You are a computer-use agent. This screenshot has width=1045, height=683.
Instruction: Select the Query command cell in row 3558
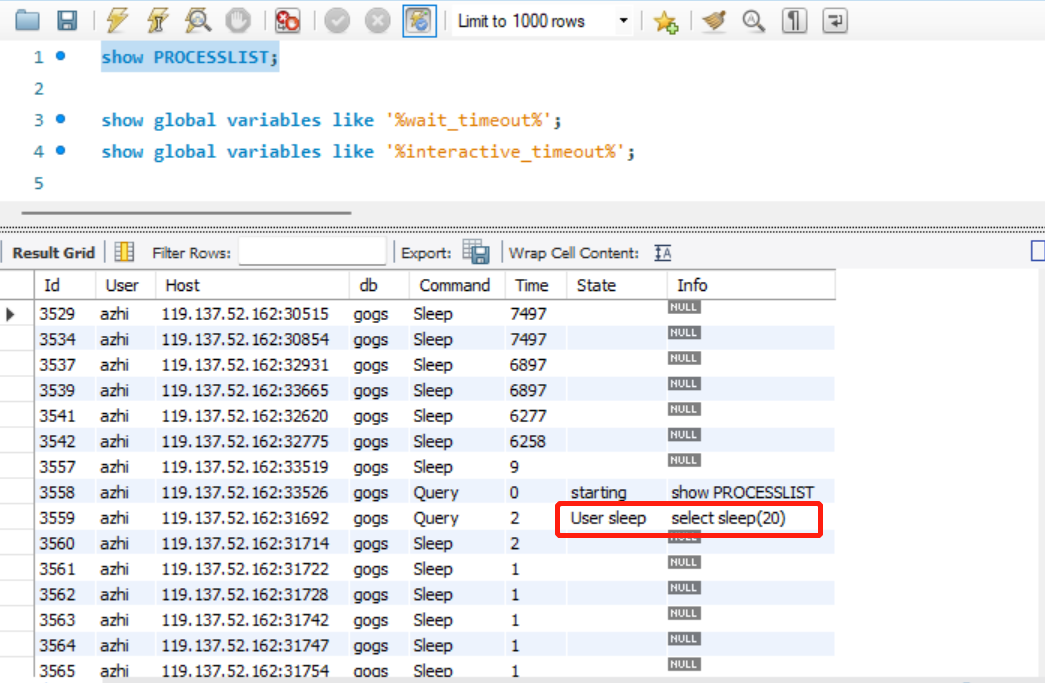pos(457,492)
